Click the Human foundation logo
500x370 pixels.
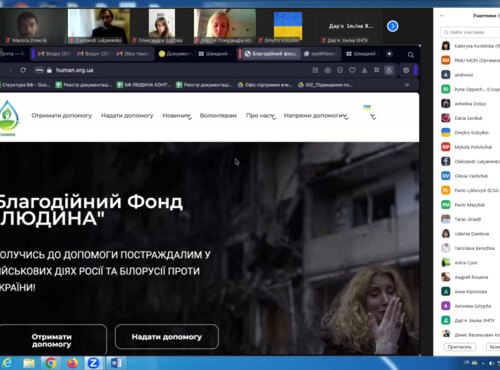click(9, 118)
